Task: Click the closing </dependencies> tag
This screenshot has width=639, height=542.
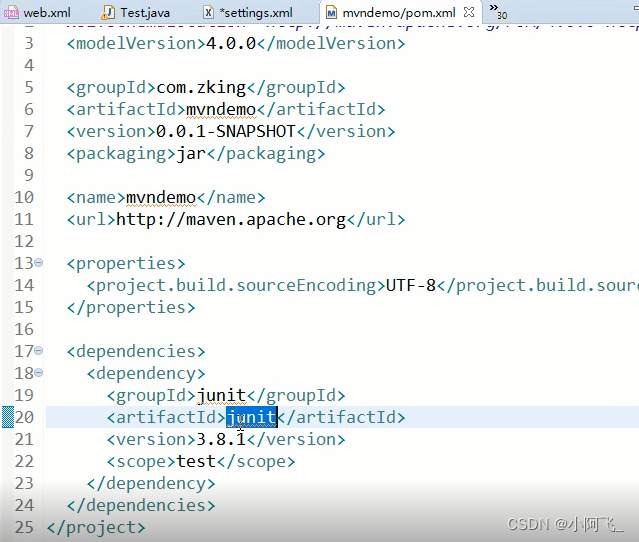Action: (x=141, y=505)
